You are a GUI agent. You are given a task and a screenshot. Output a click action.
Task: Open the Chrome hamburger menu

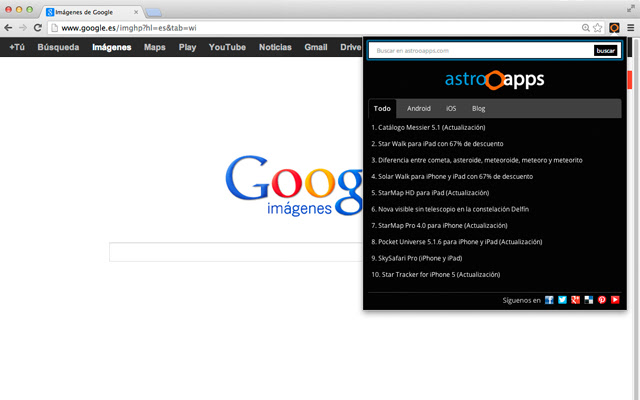point(631,28)
